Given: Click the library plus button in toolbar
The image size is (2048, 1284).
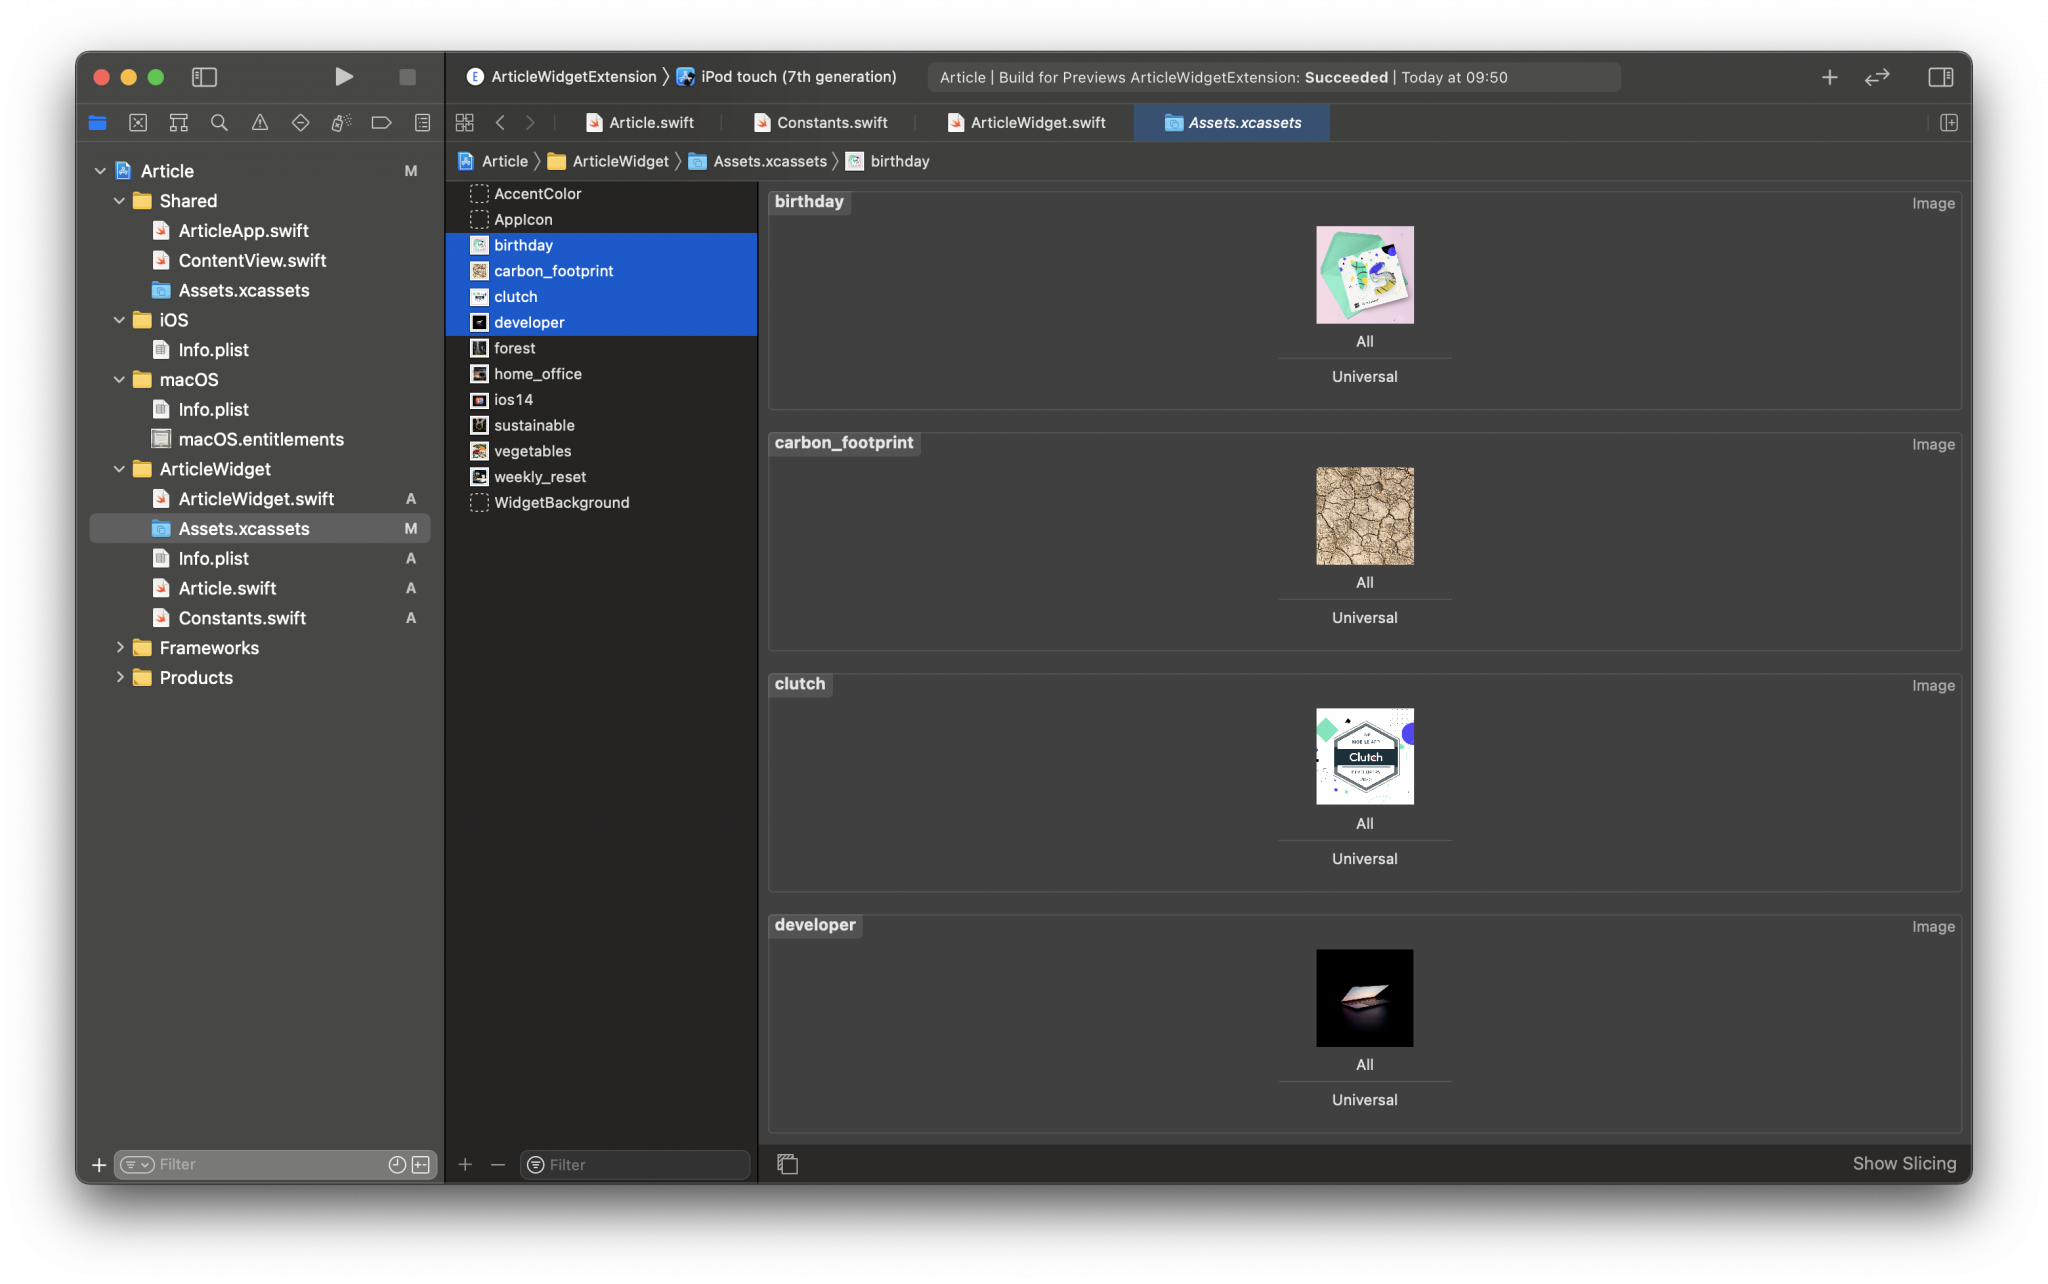Looking at the screenshot, I should (1829, 77).
